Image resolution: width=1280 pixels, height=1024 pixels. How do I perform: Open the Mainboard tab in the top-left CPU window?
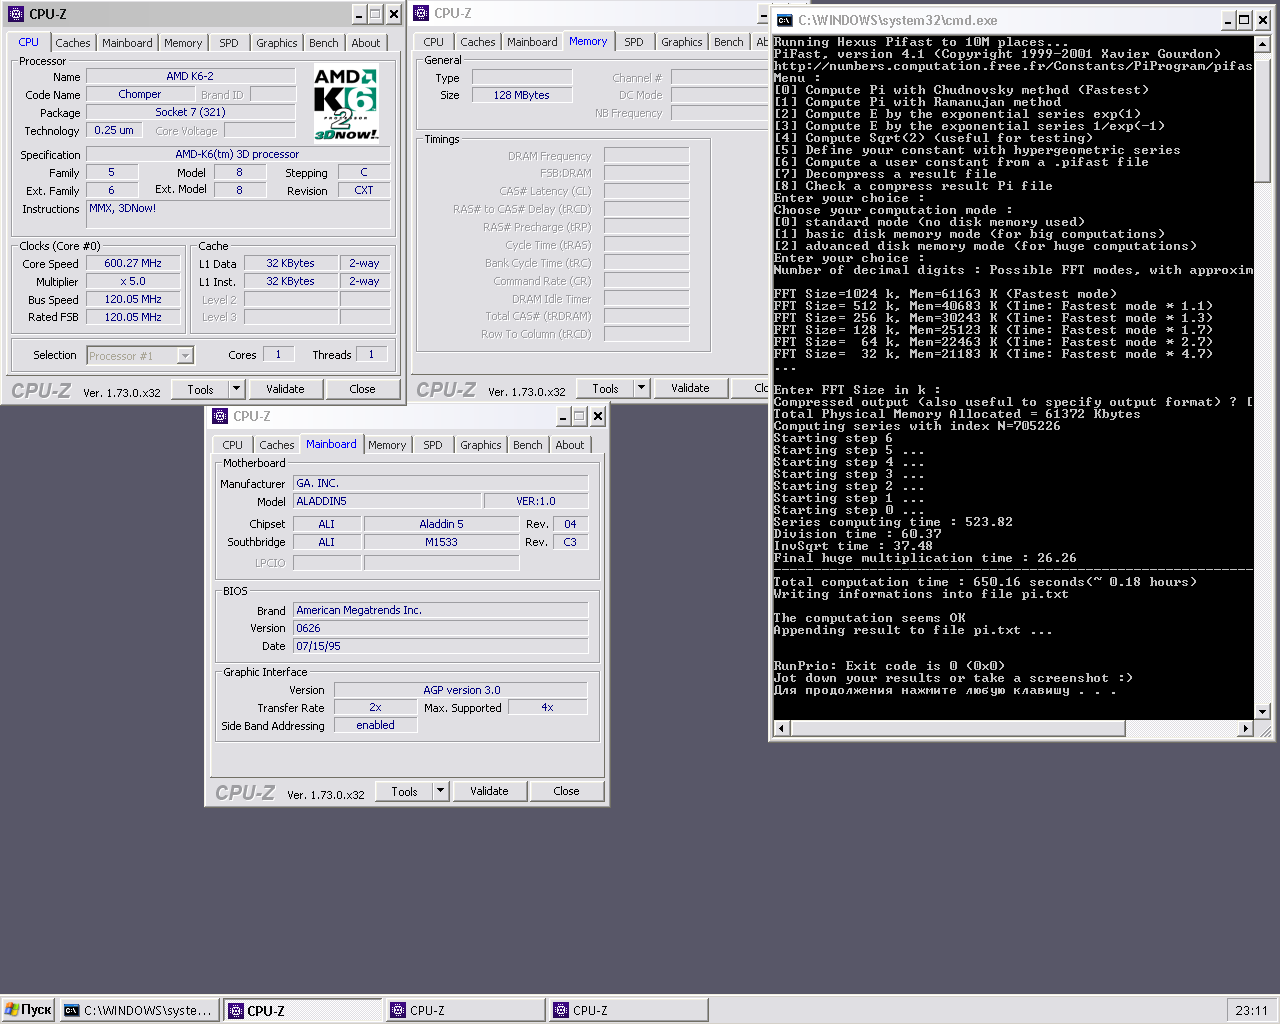click(127, 43)
